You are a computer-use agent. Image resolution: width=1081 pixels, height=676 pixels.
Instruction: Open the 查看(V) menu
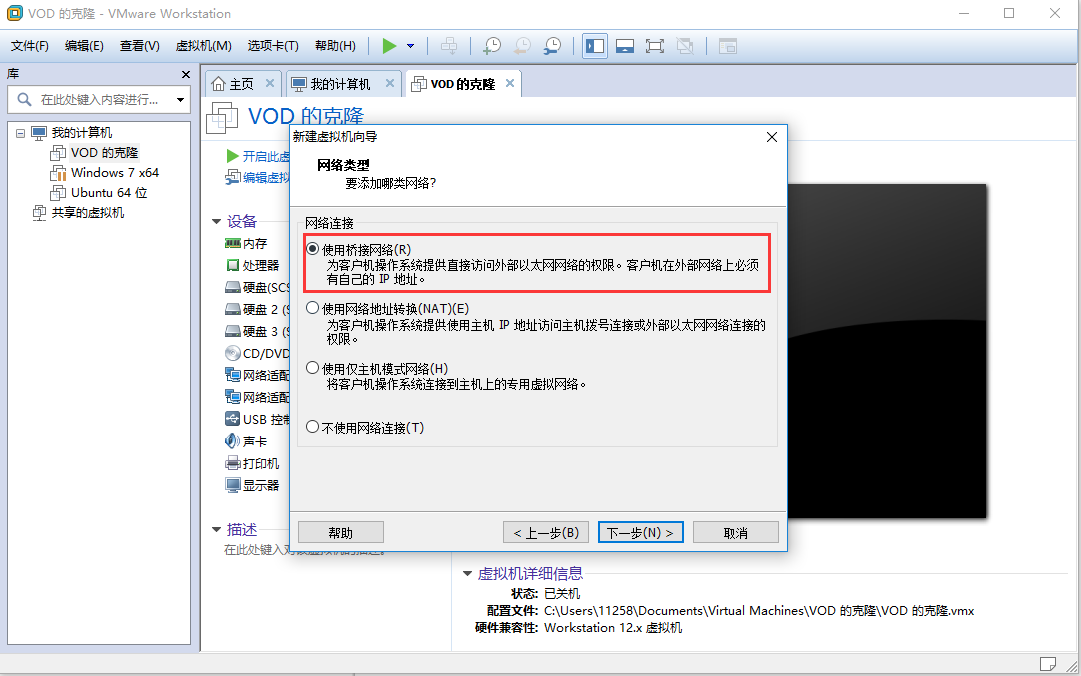[x=140, y=46]
